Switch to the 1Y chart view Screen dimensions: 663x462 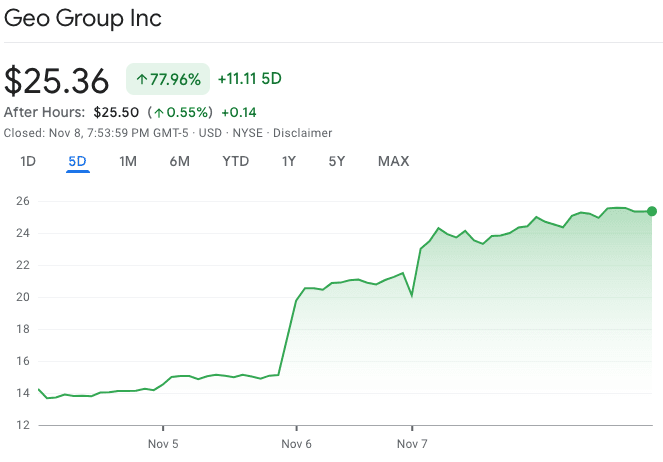[x=289, y=161]
